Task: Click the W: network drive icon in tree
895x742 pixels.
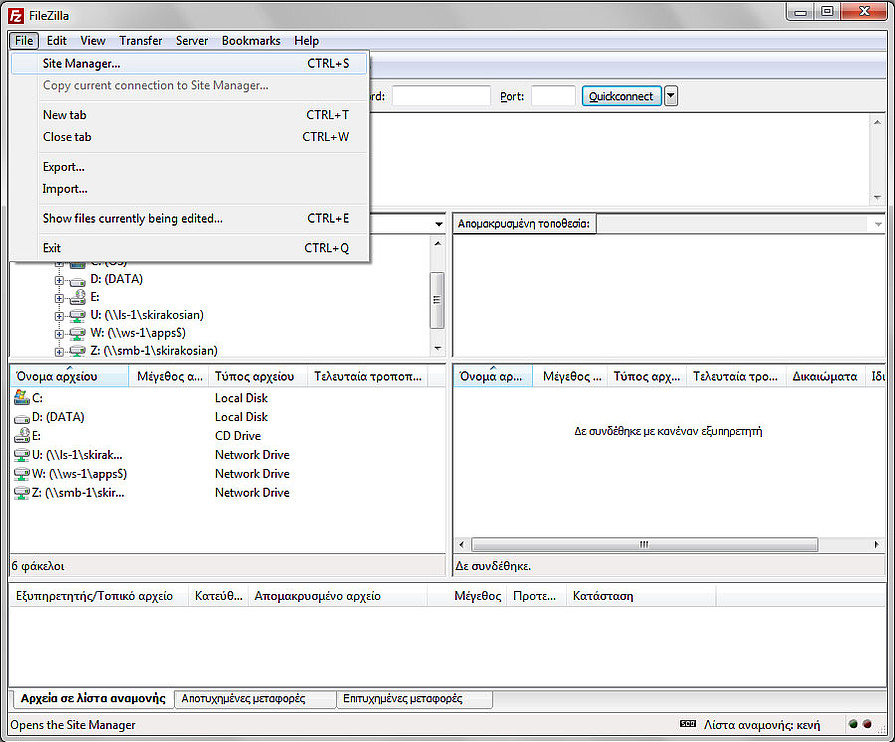Action: tap(78, 333)
